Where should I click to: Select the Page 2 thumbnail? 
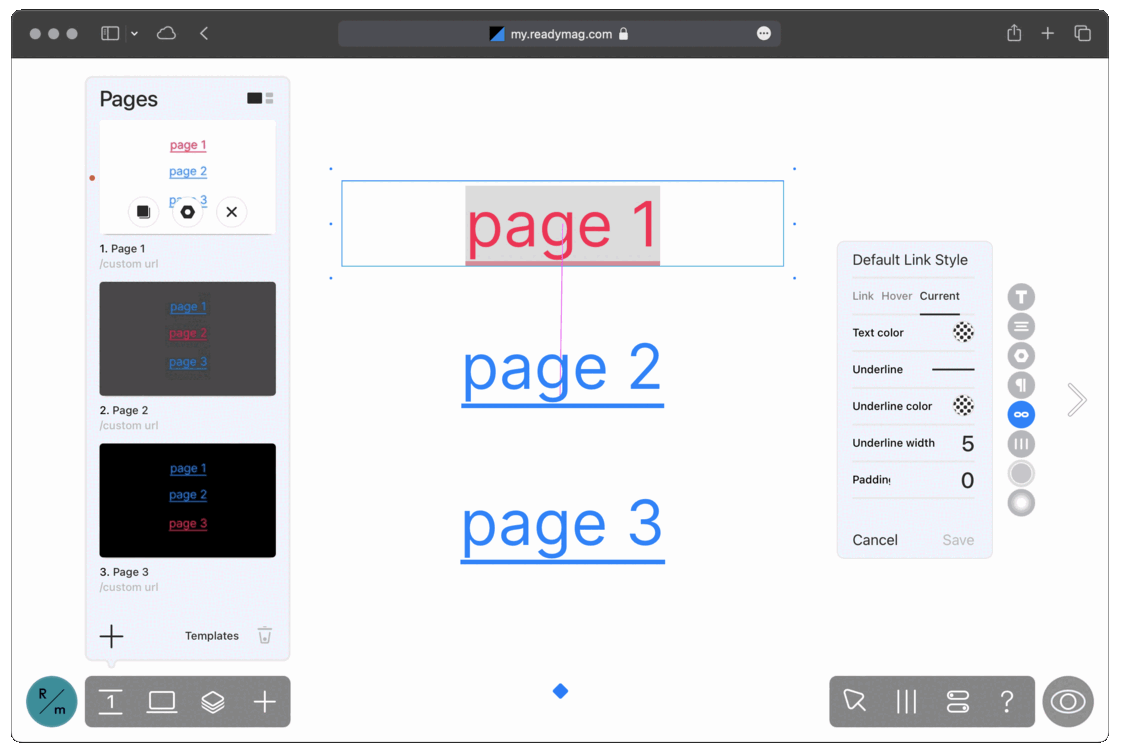click(187, 339)
